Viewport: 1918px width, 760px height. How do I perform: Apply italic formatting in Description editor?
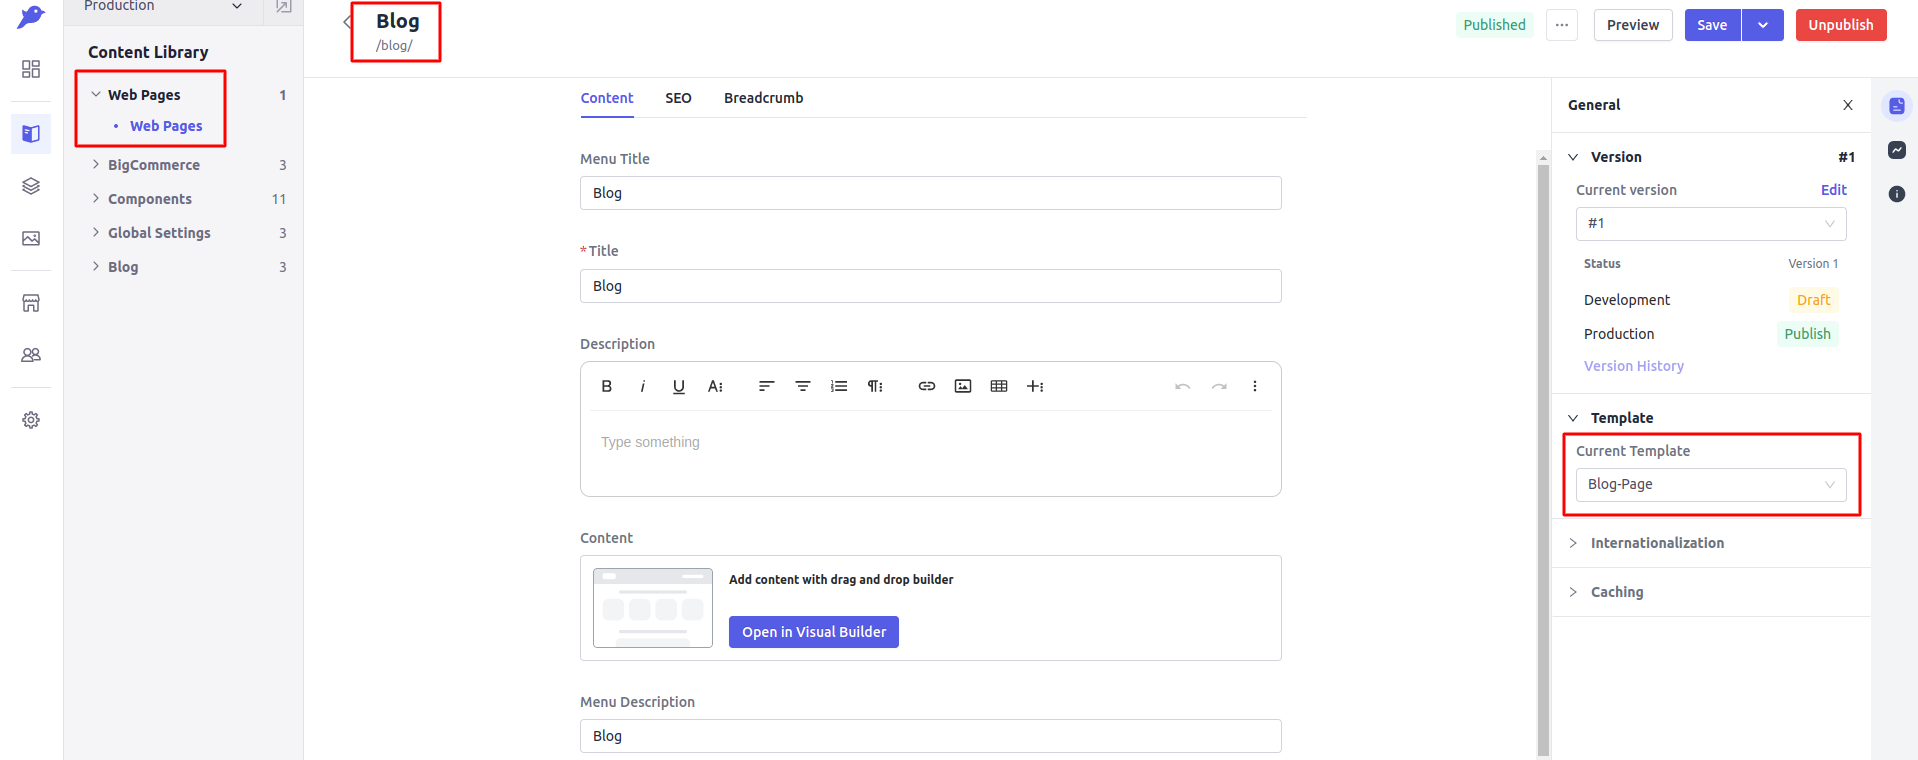click(x=642, y=386)
